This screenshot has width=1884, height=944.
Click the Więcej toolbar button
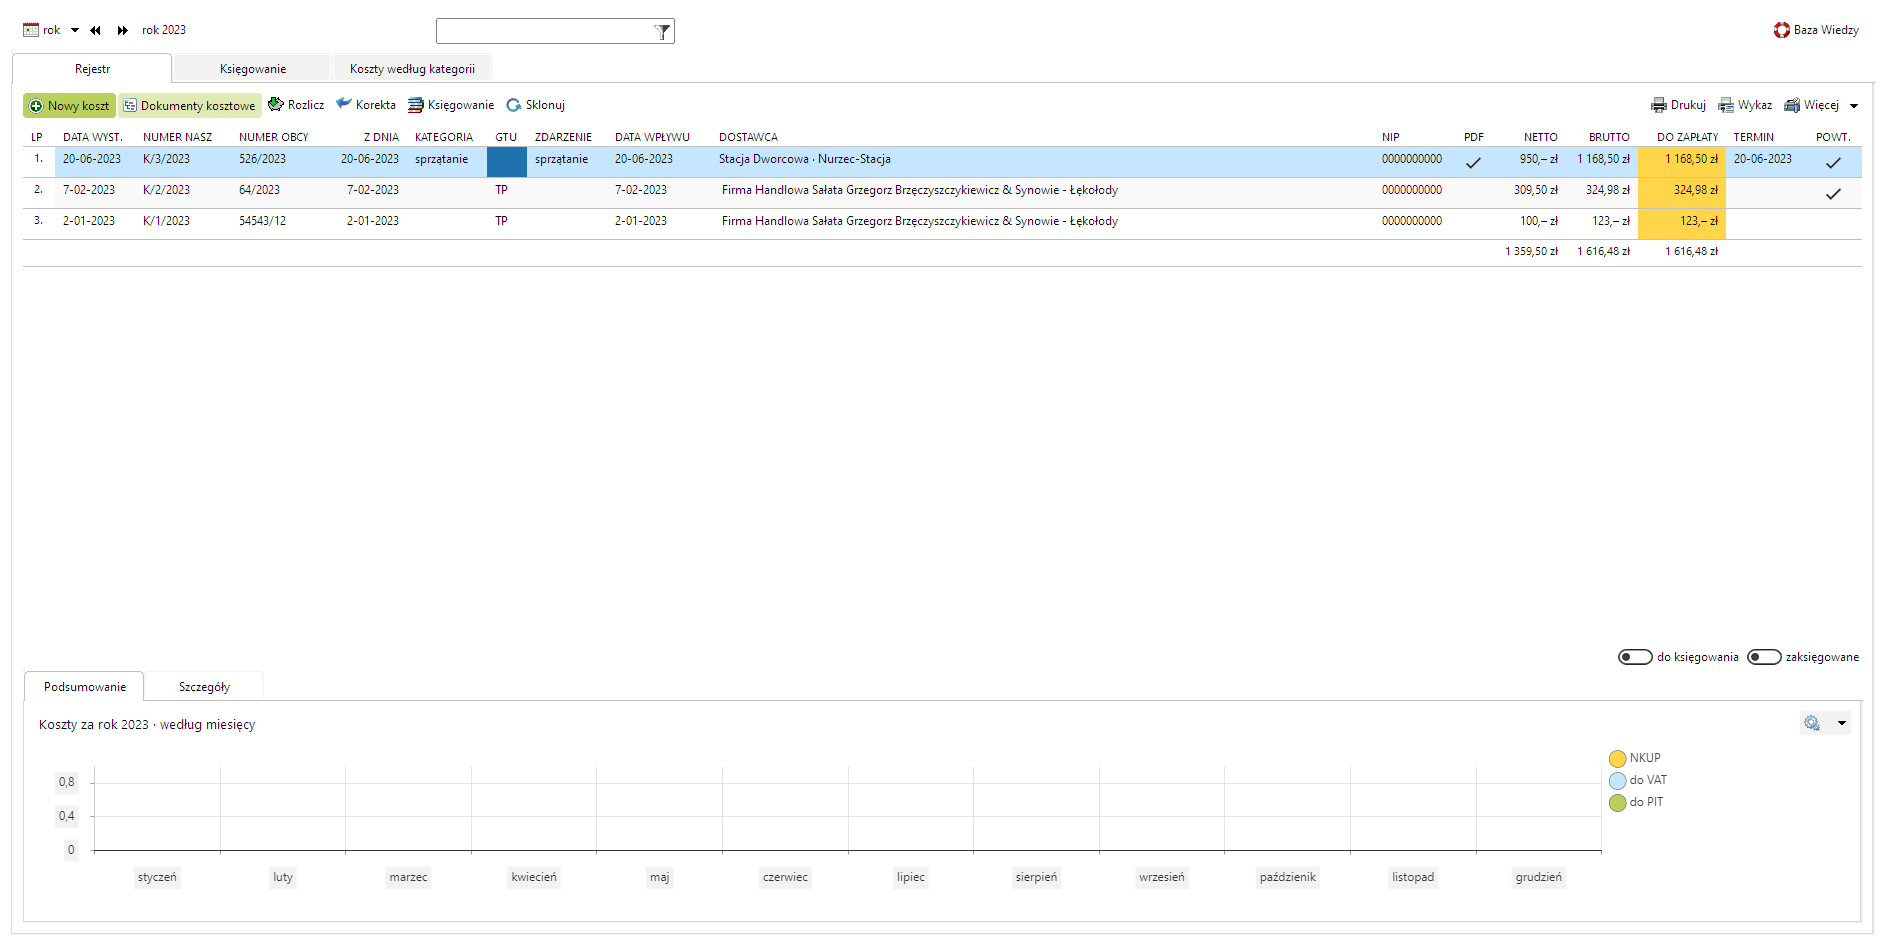point(1812,104)
